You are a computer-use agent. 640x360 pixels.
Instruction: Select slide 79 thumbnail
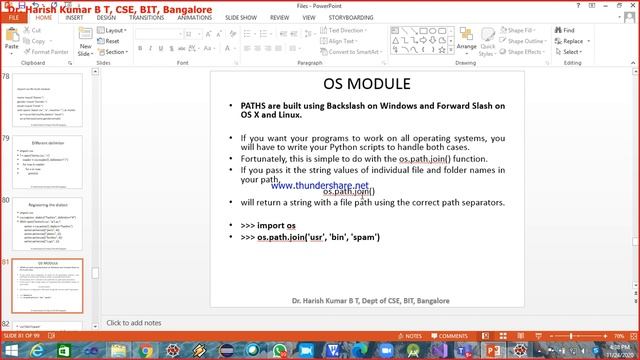coord(47,162)
